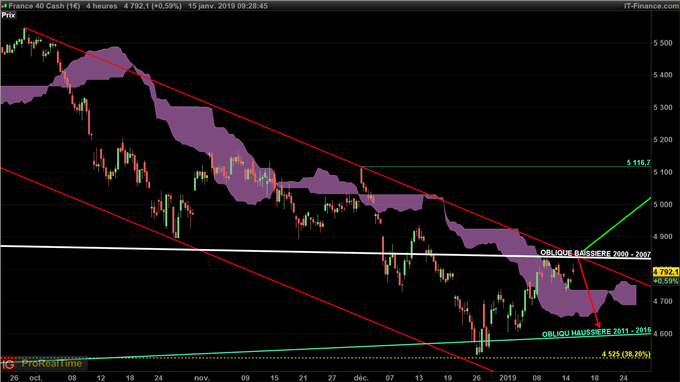Click the red downward arrow head
Image resolution: width=680 pixels, height=382 pixels.
point(598,324)
